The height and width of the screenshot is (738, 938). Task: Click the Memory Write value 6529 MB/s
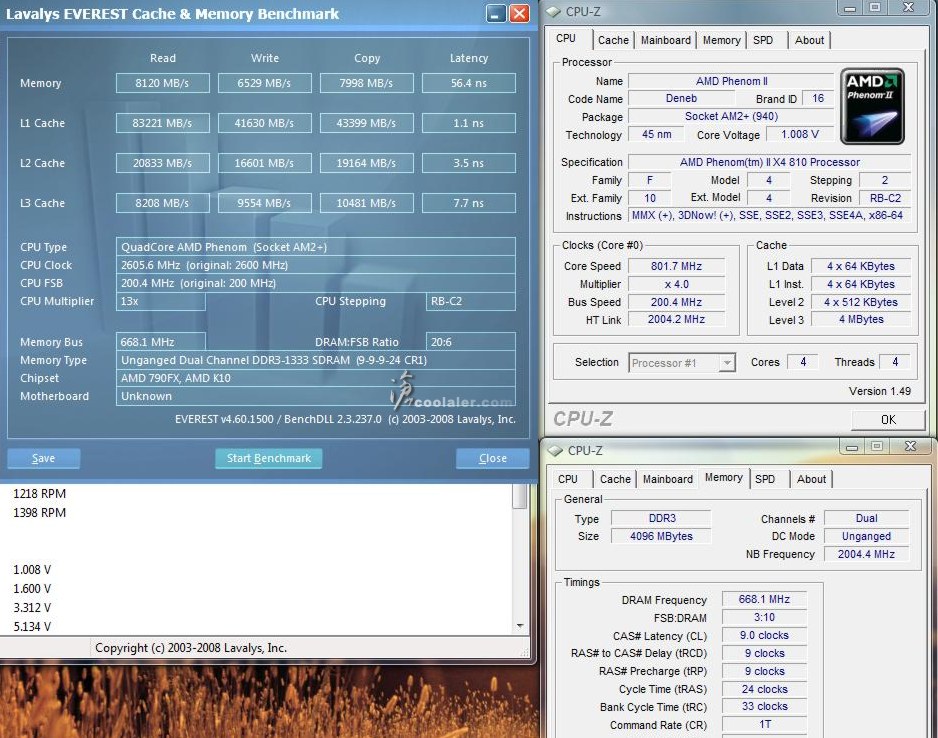pyautogui.click(x=264, y=83)
